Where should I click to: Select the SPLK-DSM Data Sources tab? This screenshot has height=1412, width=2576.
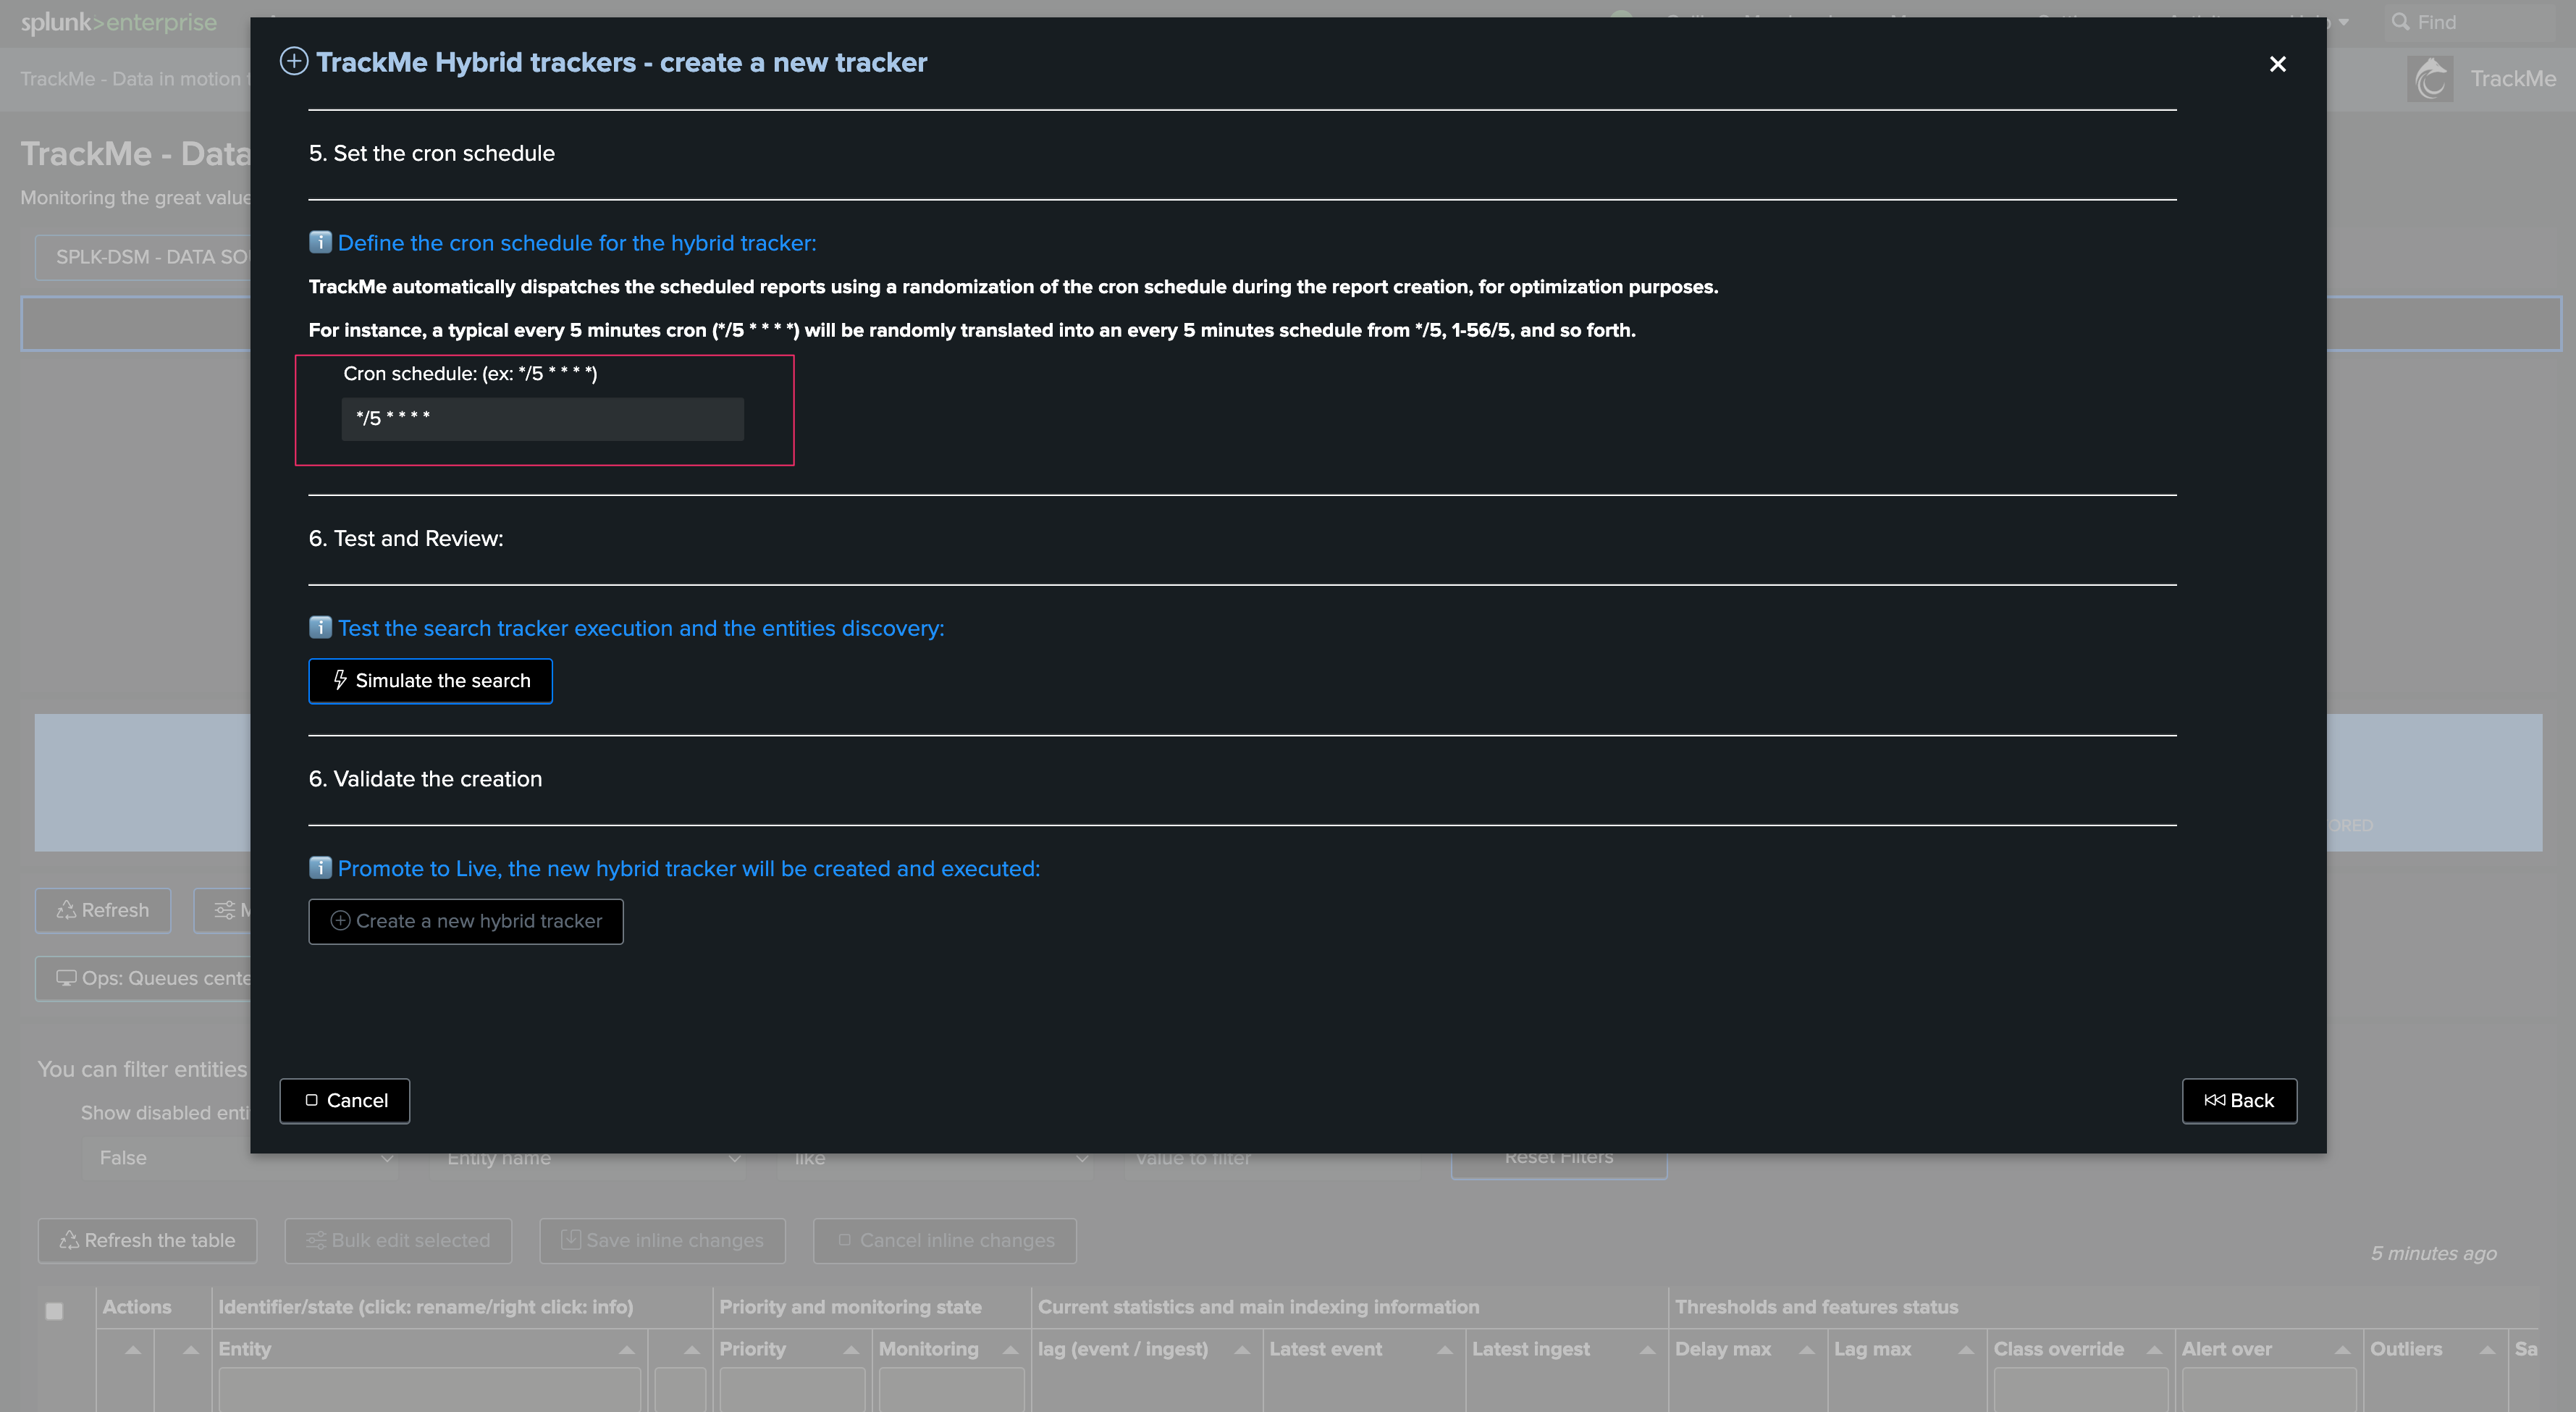click(x=143, y=257)
